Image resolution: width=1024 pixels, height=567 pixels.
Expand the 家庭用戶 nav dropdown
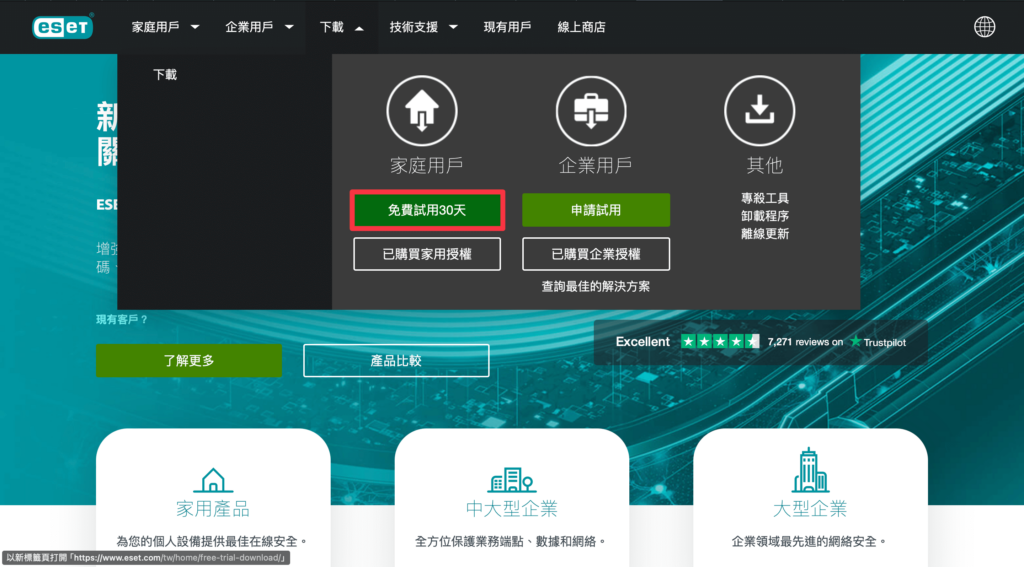coord(165,27)
